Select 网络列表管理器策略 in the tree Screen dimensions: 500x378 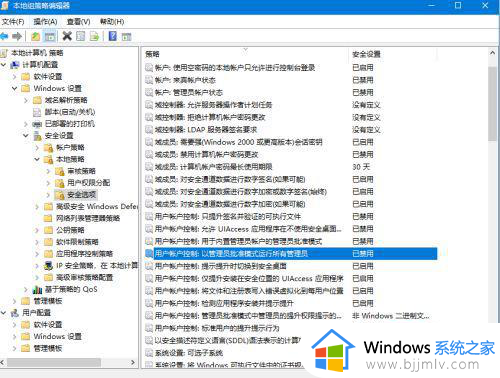click(88, 218)
